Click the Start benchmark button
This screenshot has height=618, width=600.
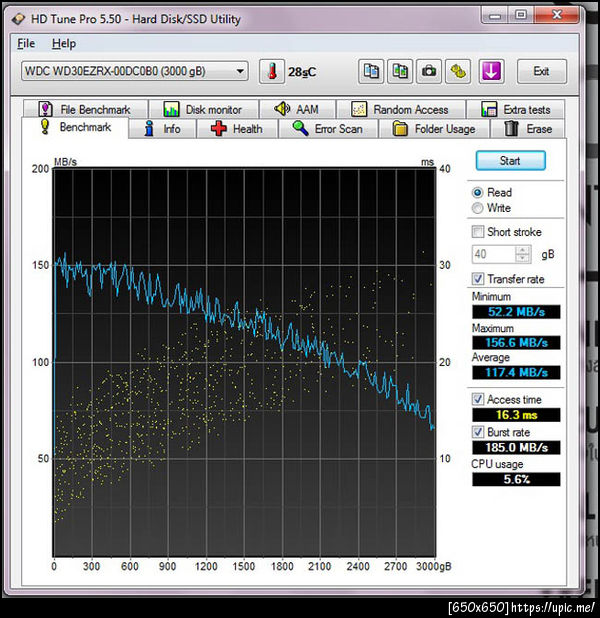[511, 161]
